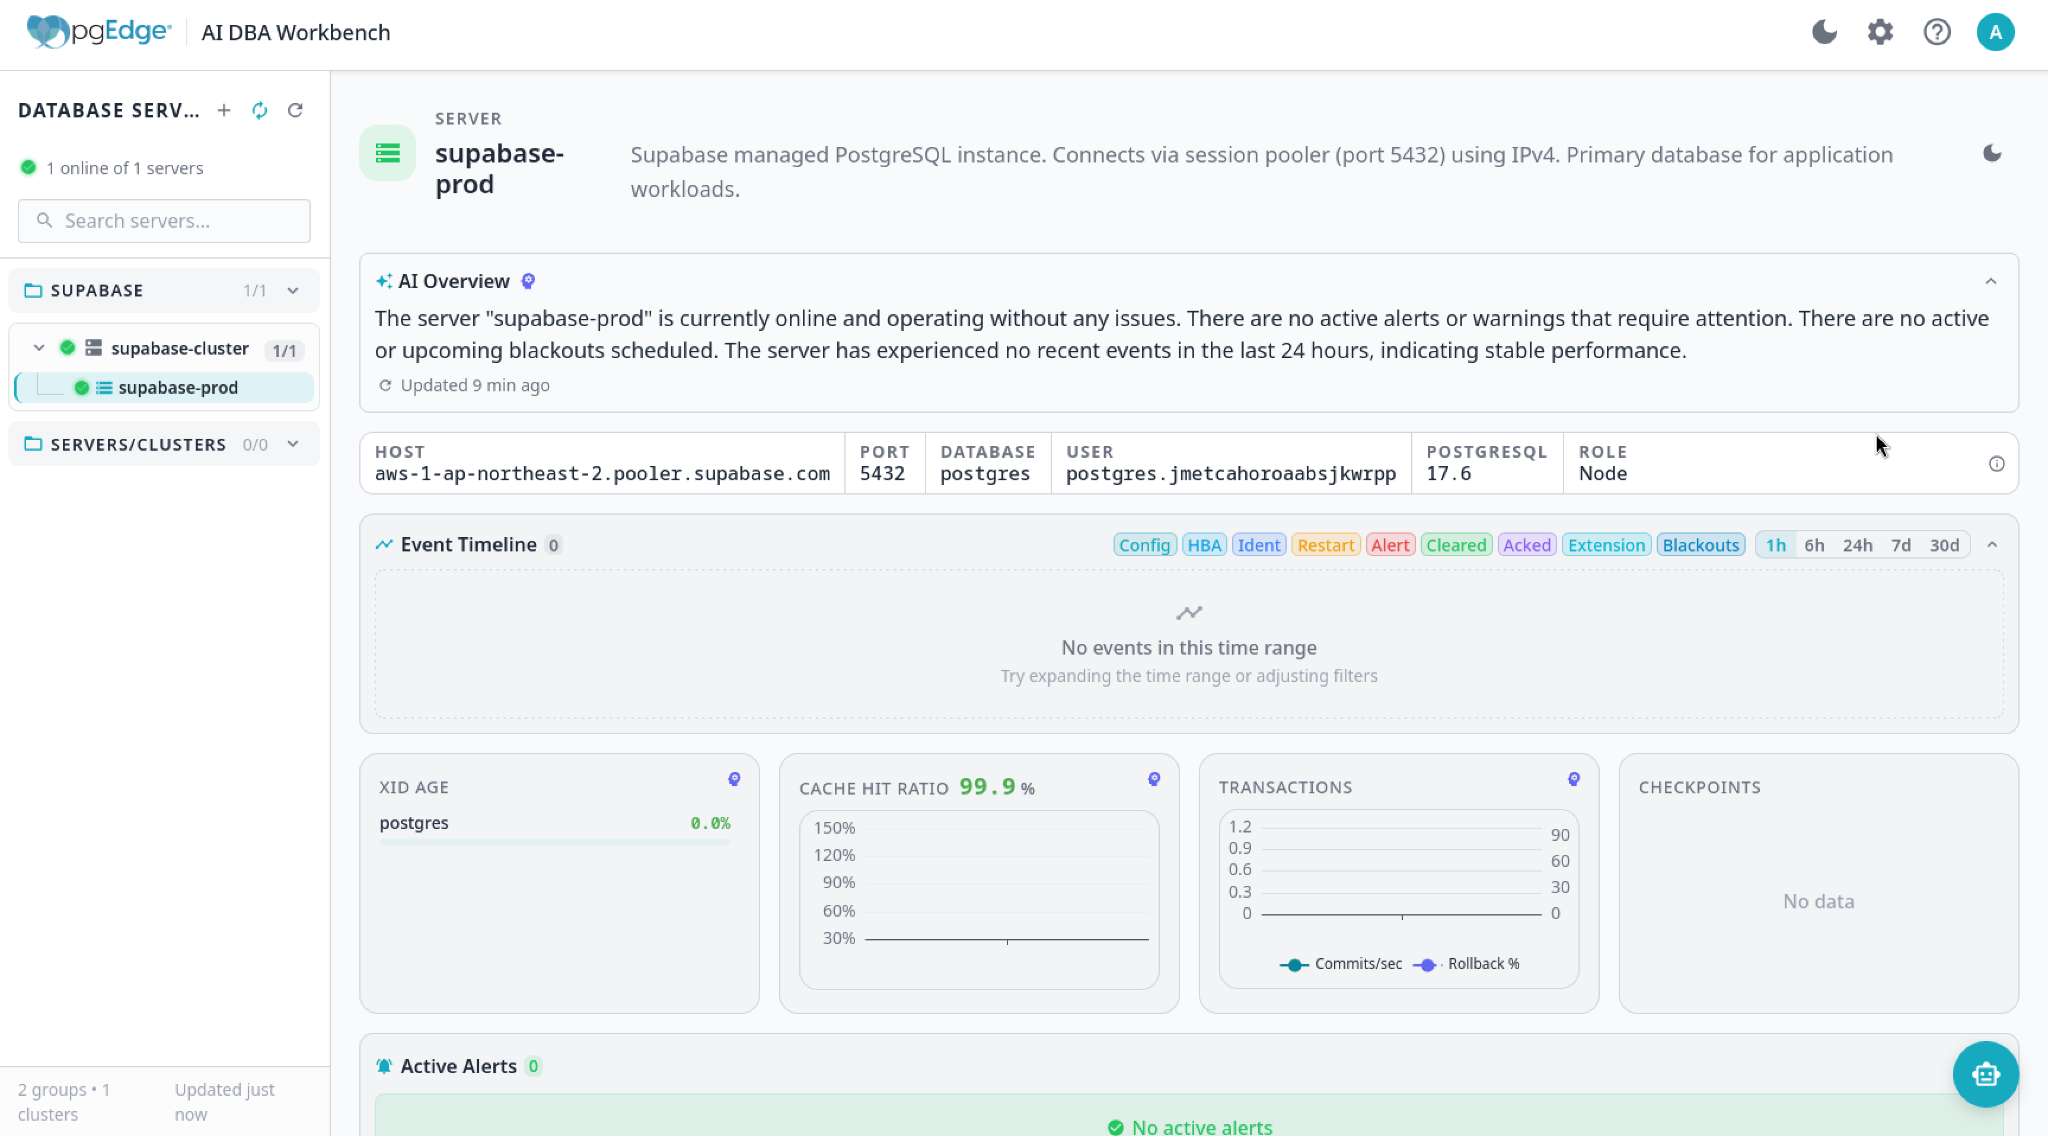Click the Event Timeline chart icon
This screenshot has width=2048, height=1136.
(384, 545)
